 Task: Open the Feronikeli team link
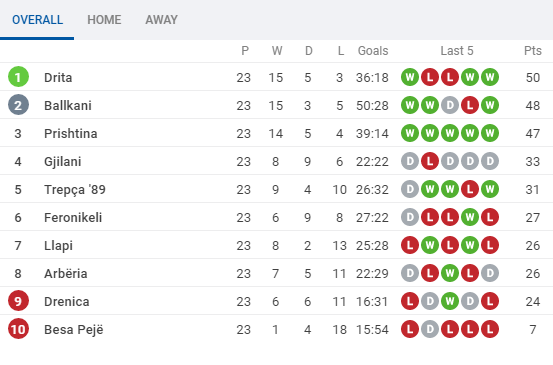tap(73, 217)
